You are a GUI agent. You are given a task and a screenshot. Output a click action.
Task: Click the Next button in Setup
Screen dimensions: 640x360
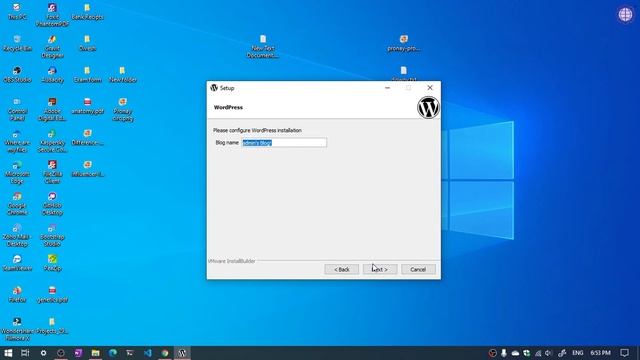click(380, 269)
